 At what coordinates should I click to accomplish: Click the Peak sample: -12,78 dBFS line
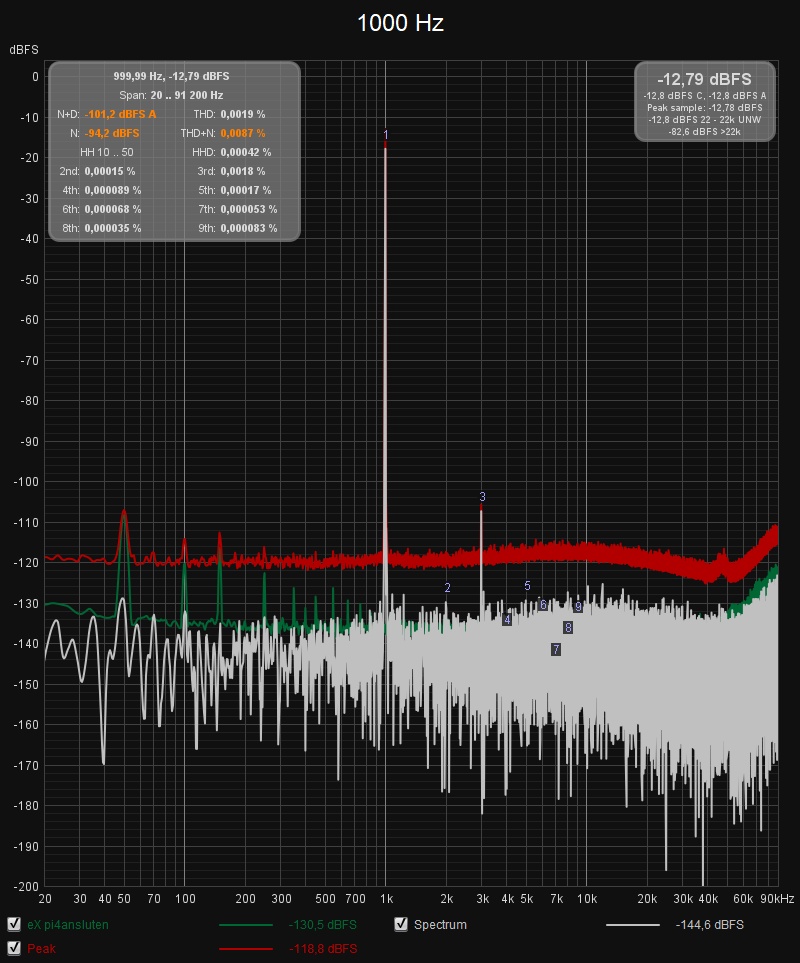(705, 107)
